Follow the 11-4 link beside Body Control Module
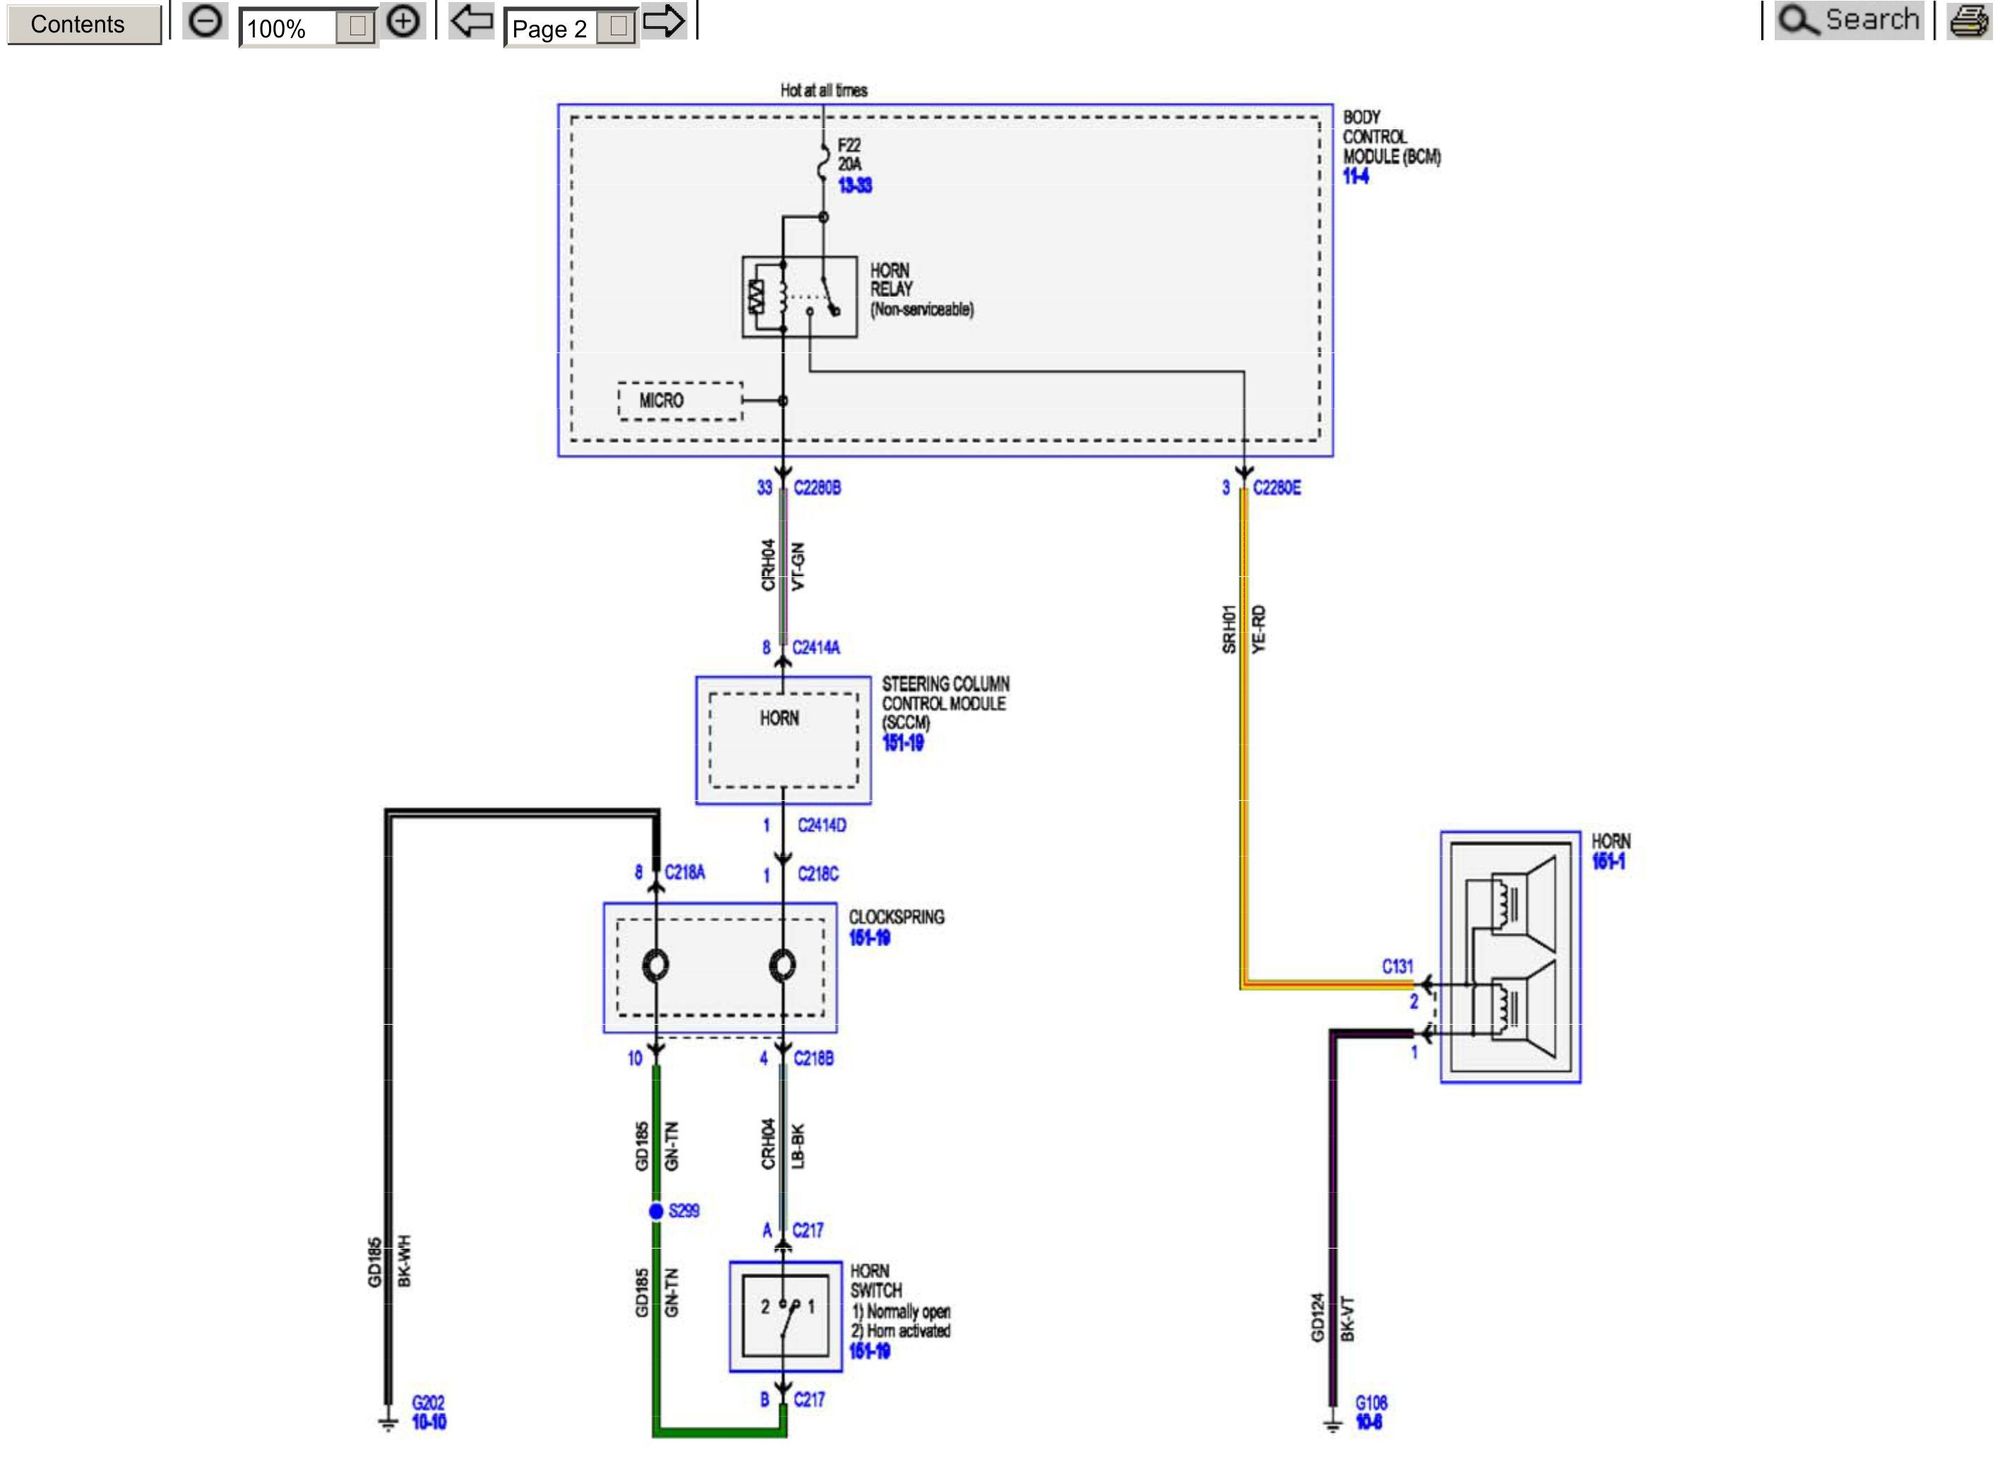This screenshot has height=1459, width=2000. click(1356, 177)
